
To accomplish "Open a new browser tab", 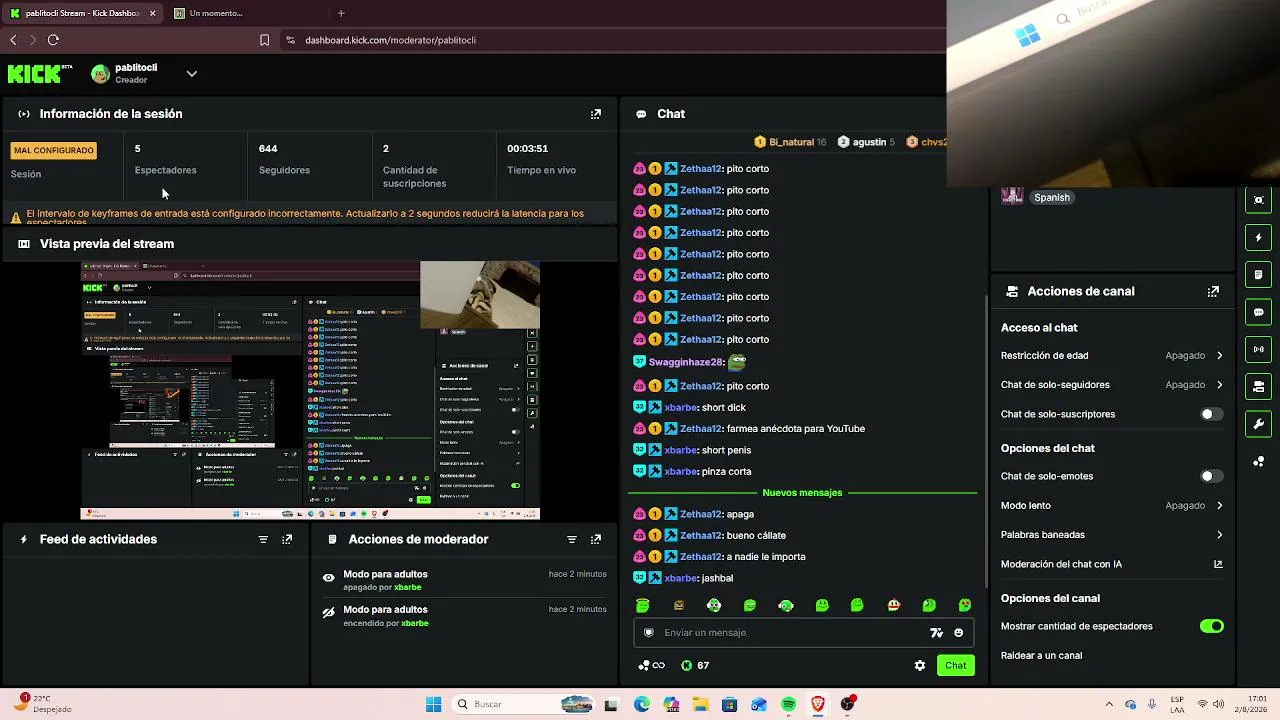I will click(x=341, y=13).
